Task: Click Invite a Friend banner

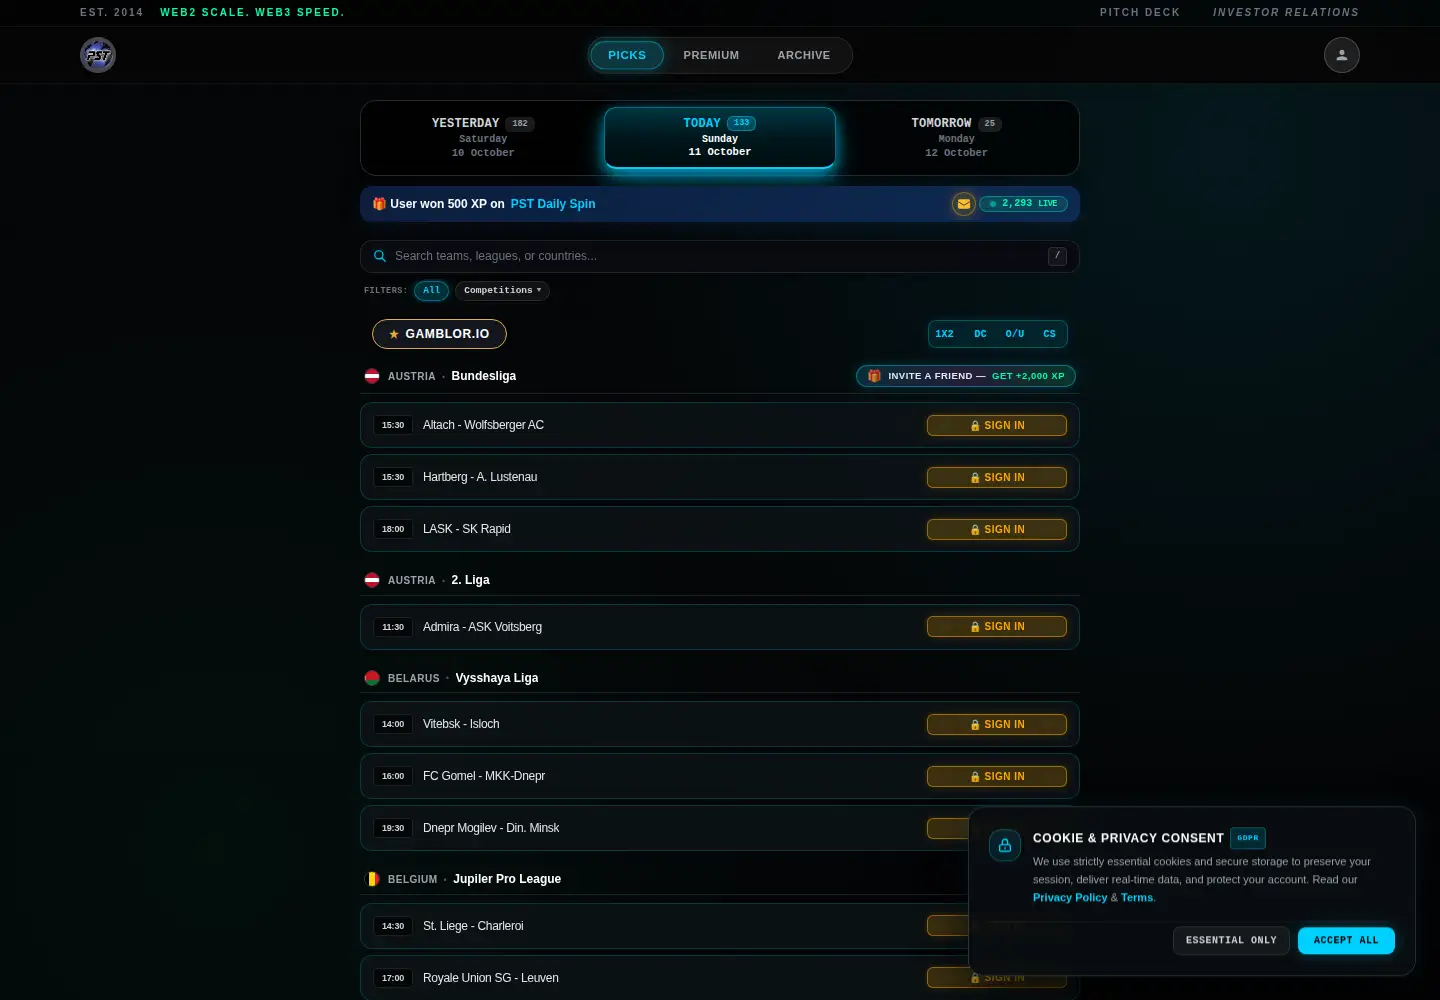Action: [966, 376]
